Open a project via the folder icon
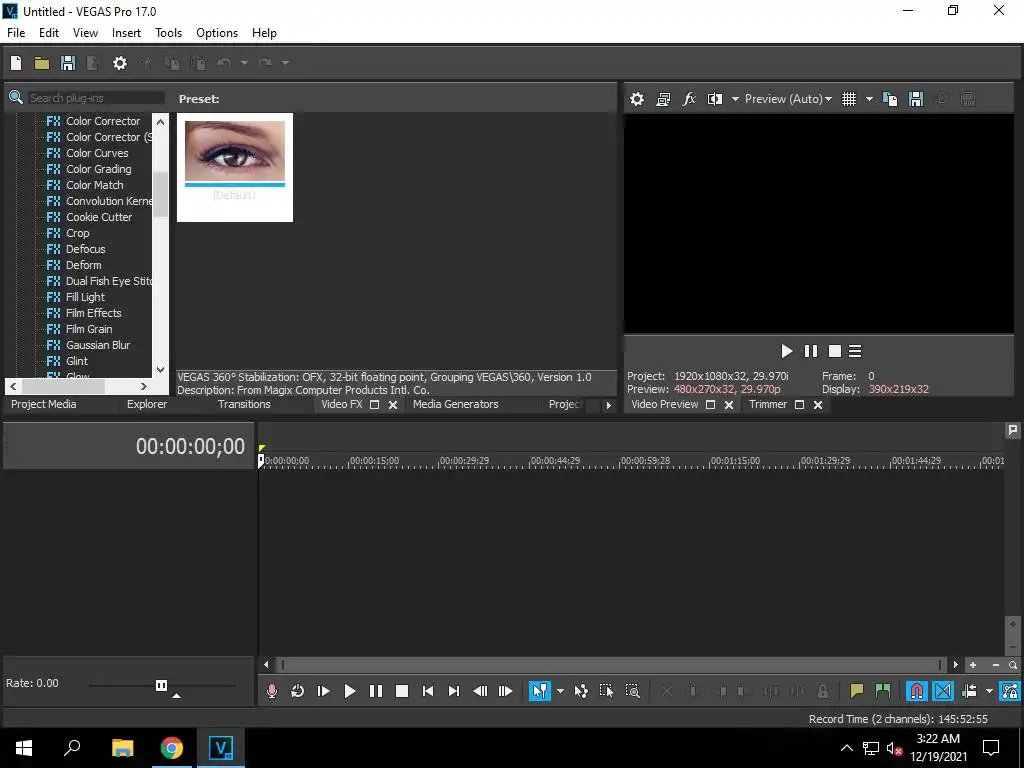Screen dimensions: 1024x768 point(42,63)
